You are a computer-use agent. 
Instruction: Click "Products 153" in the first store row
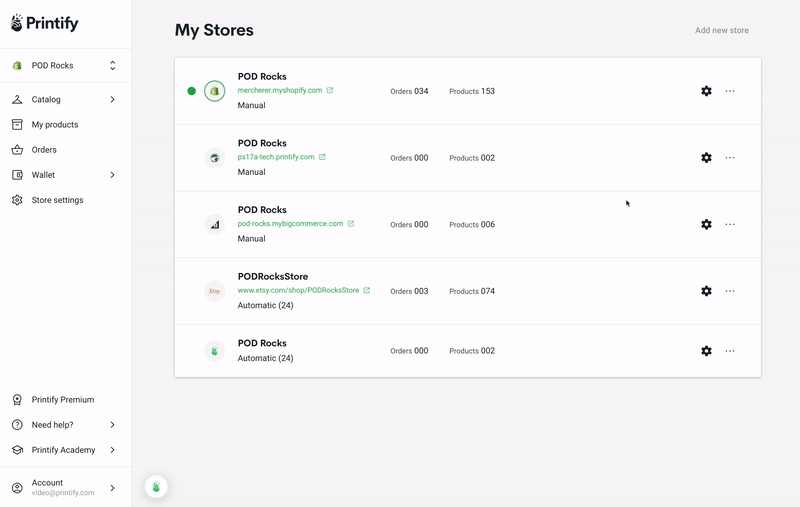[x=472, y=91]
